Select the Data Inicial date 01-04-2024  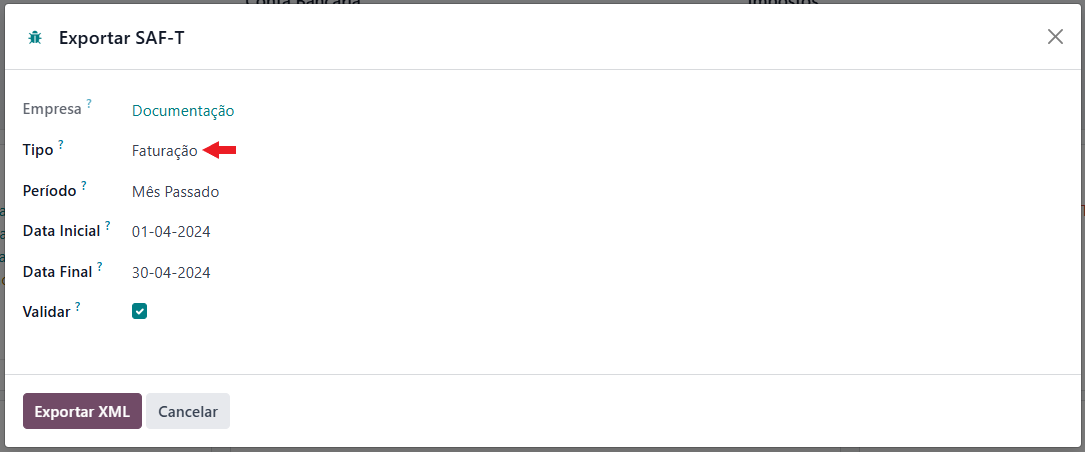tap(171, 232)
